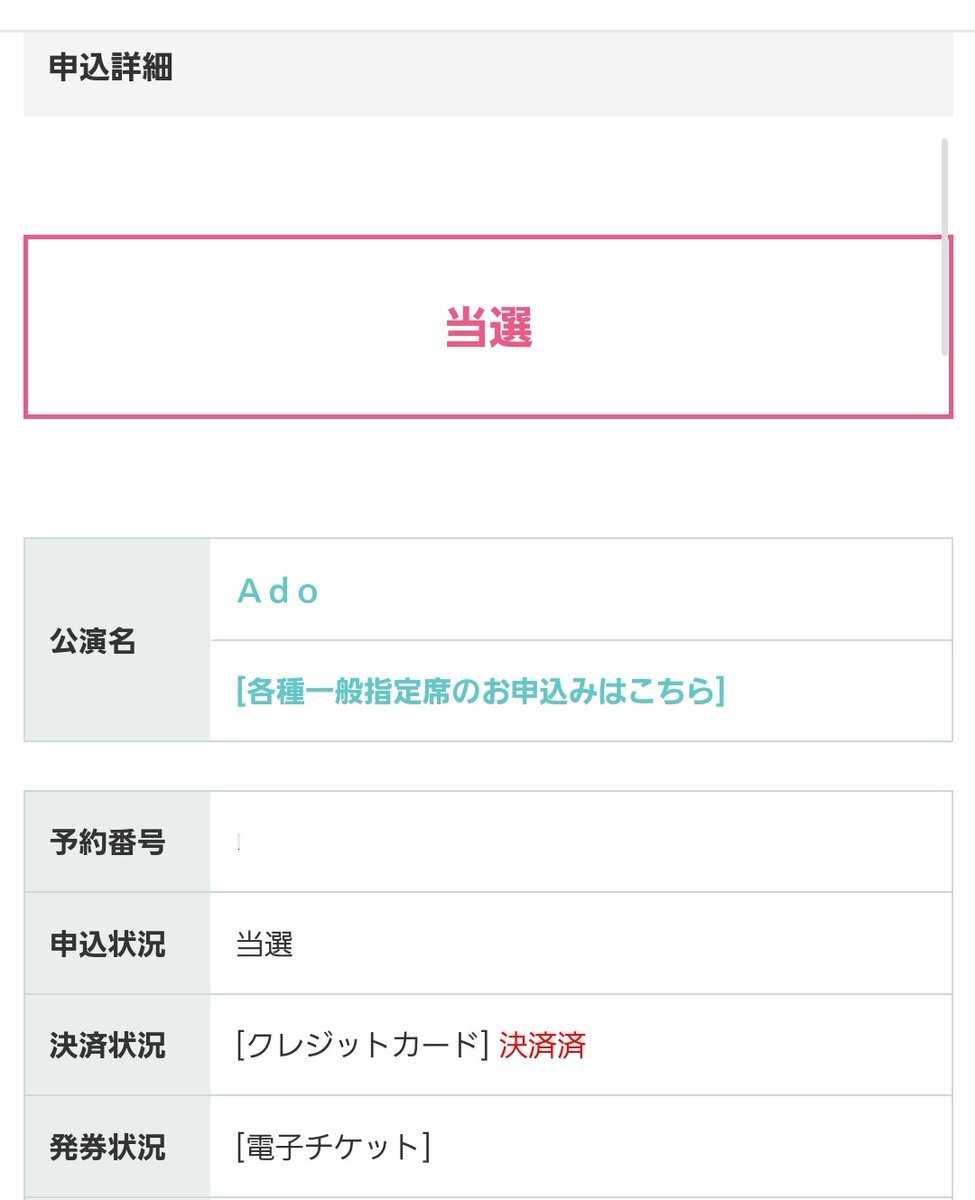This screenshot has width=975, height=1200.
Task: Click the gap between 公演名 and 予約番号 tables
Action: pyautogui.click(x=488, y=766)
